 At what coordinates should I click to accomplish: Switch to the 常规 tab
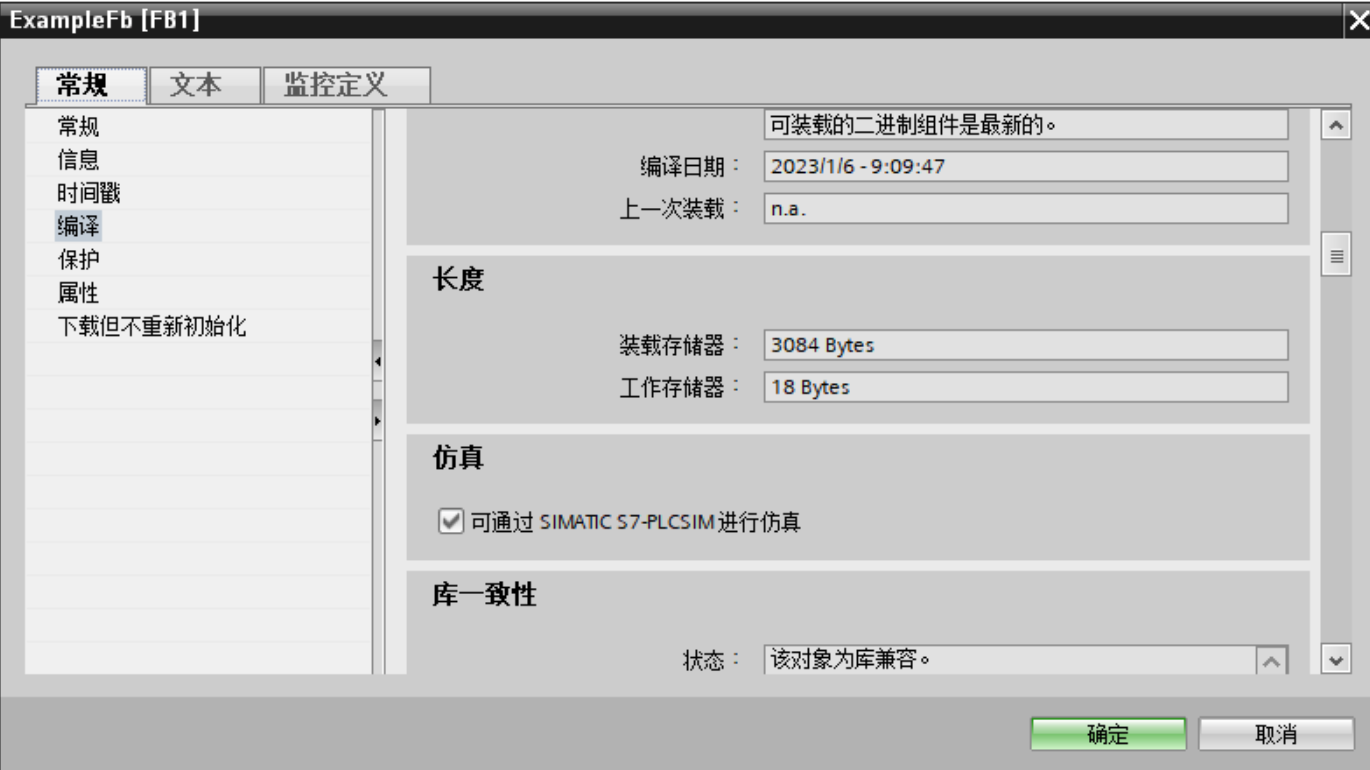coord(91,86)
